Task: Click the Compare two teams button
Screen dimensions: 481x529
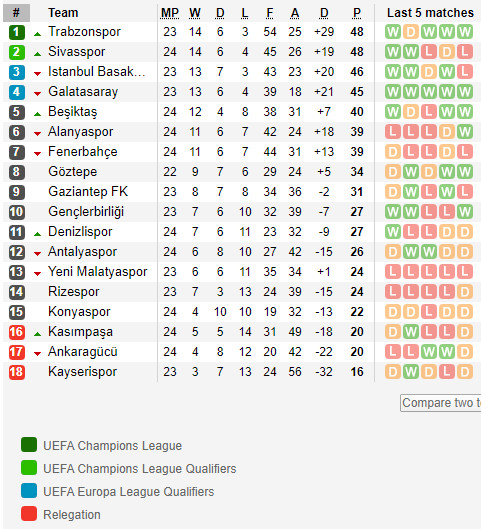Action: 441,403
